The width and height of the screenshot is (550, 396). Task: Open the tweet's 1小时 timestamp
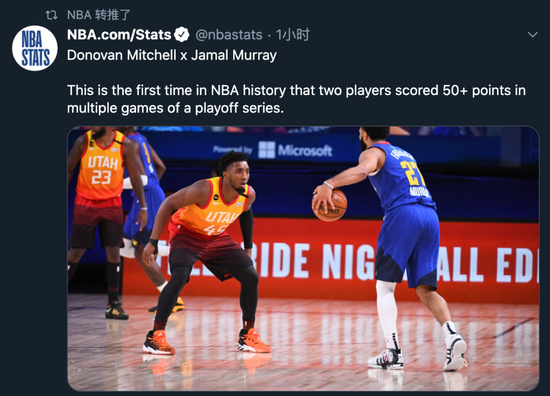point(293,35)
